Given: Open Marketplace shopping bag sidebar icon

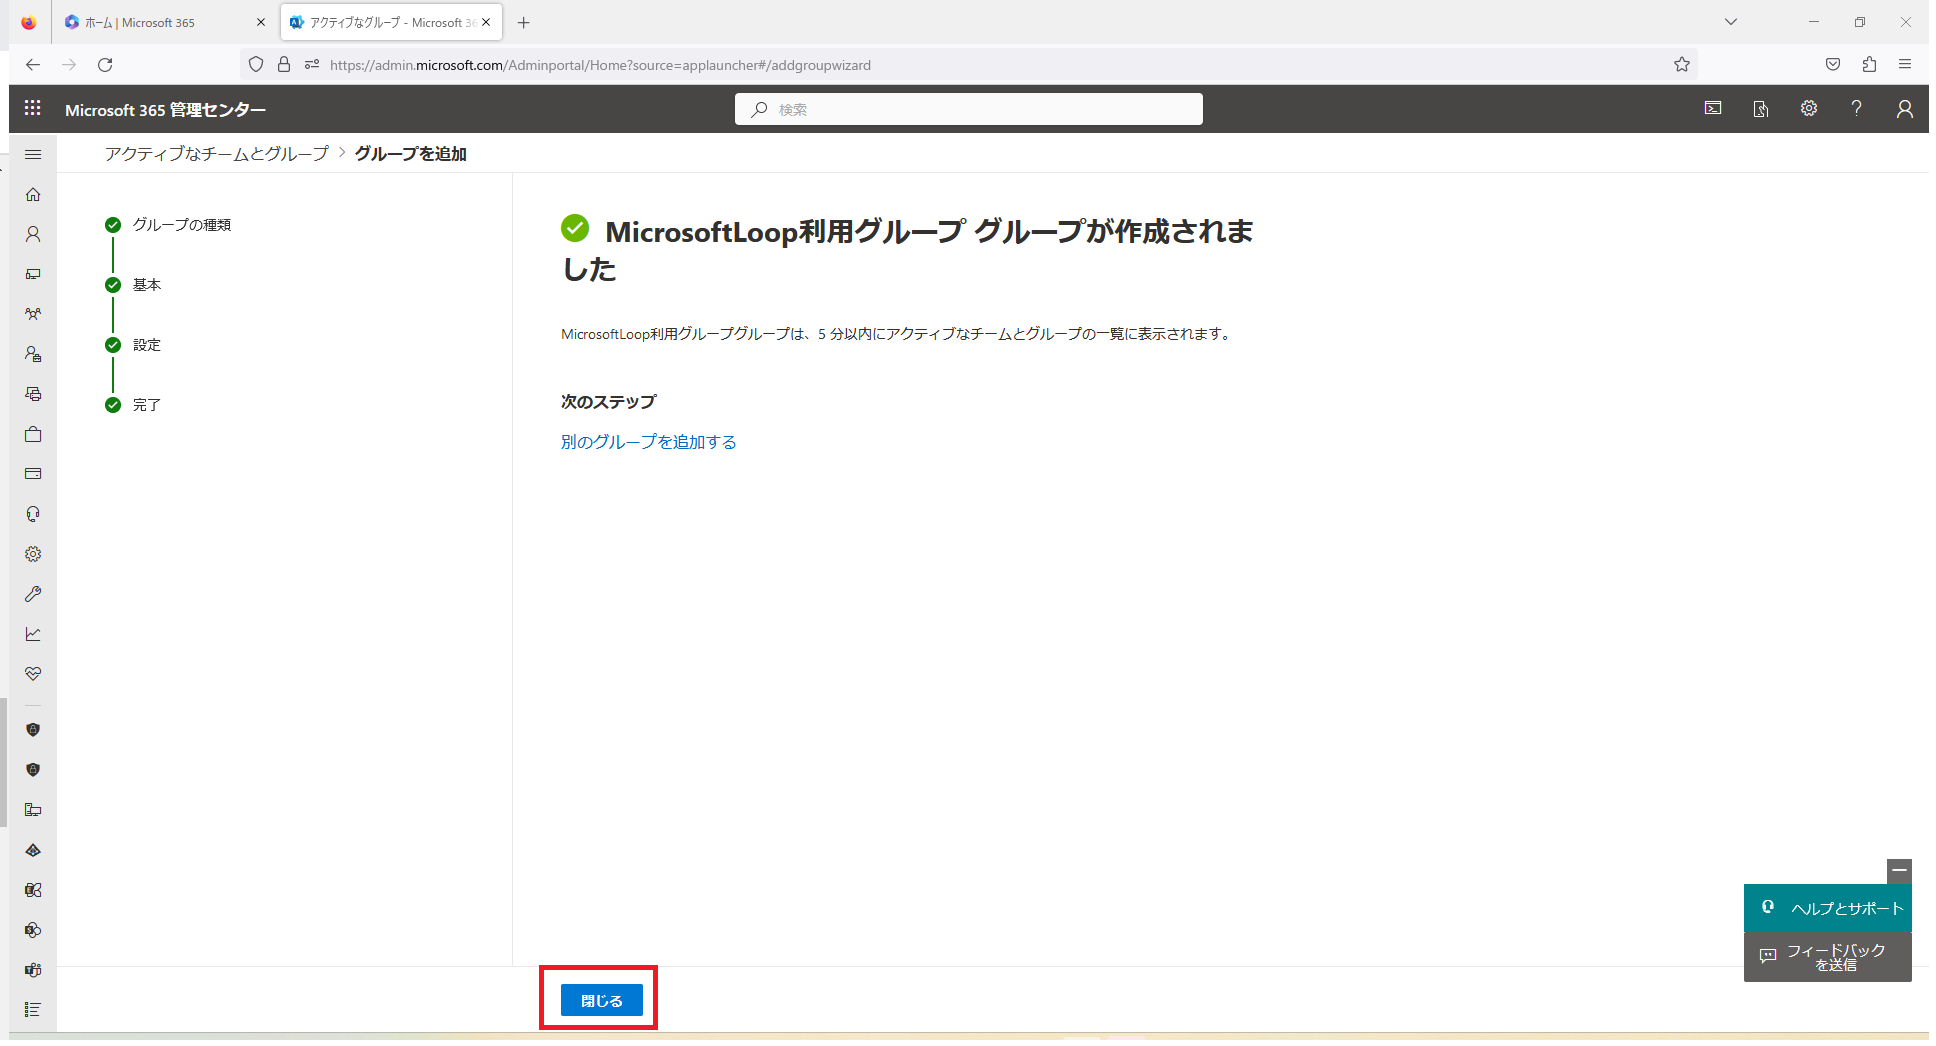Looking at the screenshot, I should pyautogui.click(x=33, y=434).
